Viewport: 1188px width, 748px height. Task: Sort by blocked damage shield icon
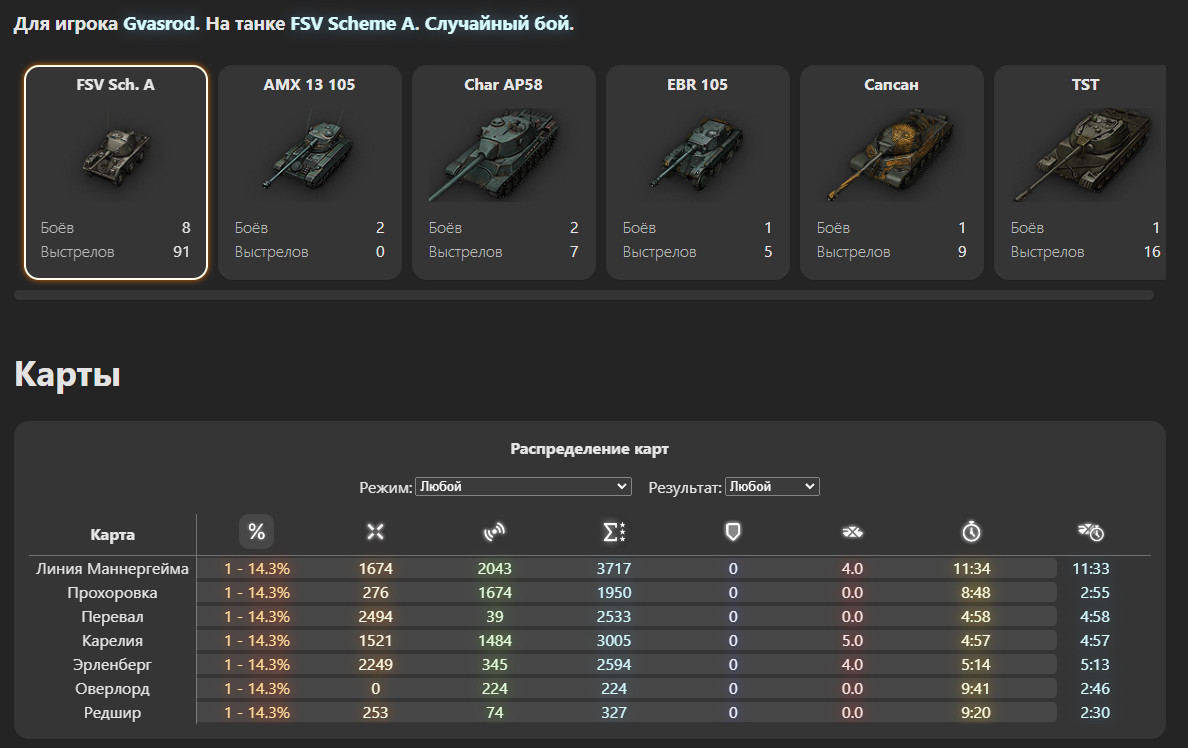coord(733,532)
